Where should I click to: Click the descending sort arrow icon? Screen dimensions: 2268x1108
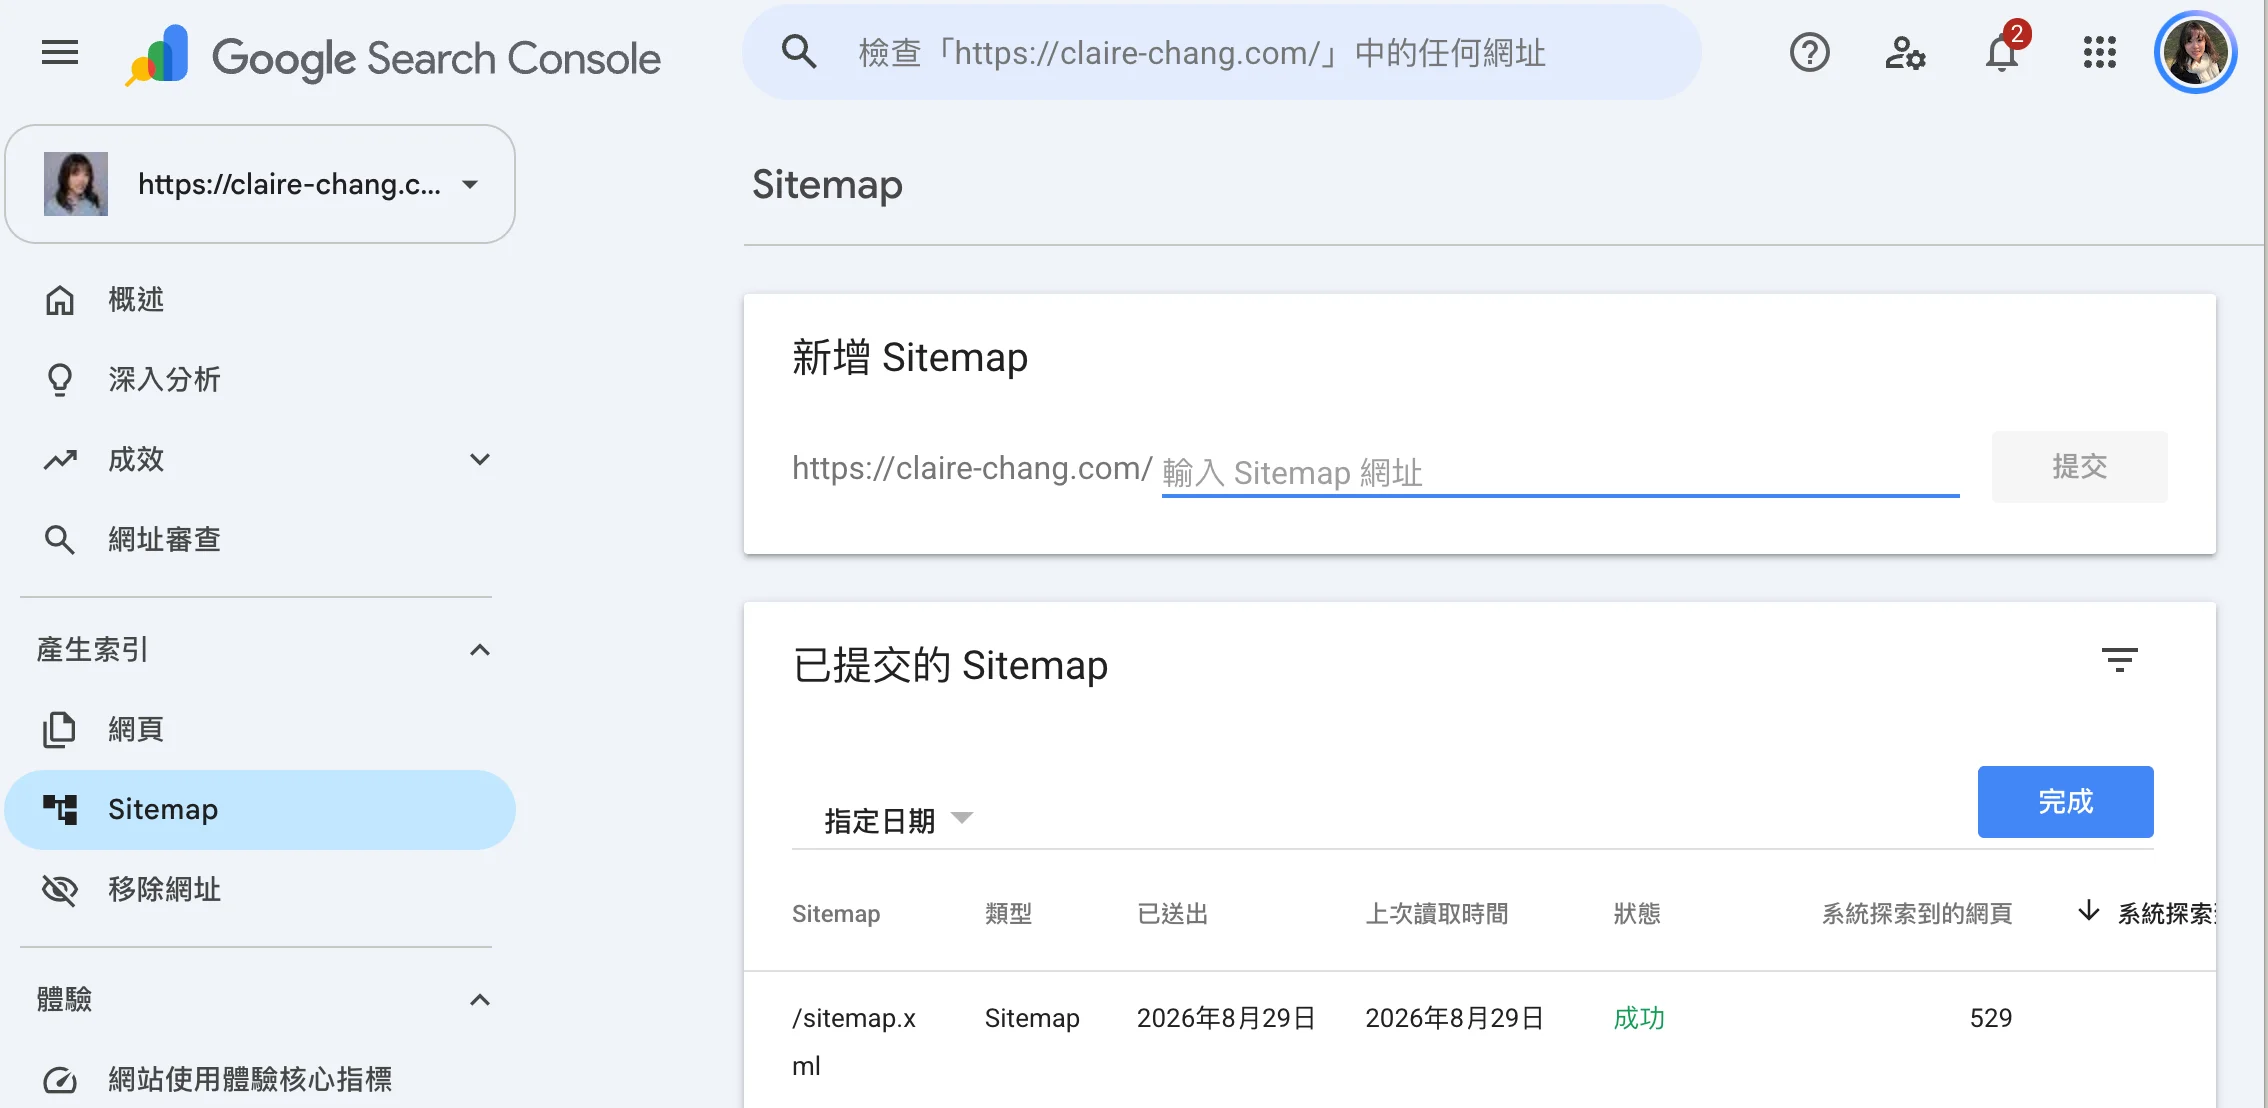(2088, 911)
